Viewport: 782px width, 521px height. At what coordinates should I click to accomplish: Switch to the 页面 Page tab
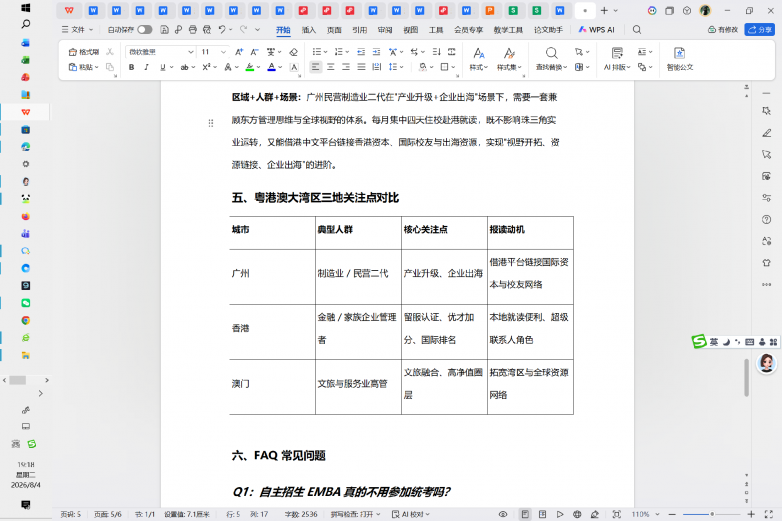(x=334, y=30)
